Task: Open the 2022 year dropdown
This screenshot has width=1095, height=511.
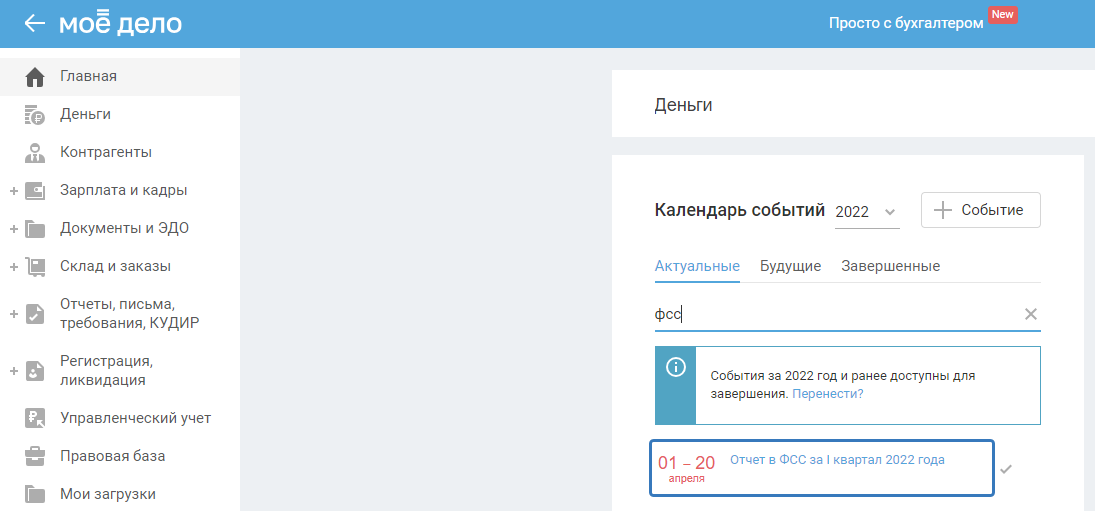Action: 867,212
